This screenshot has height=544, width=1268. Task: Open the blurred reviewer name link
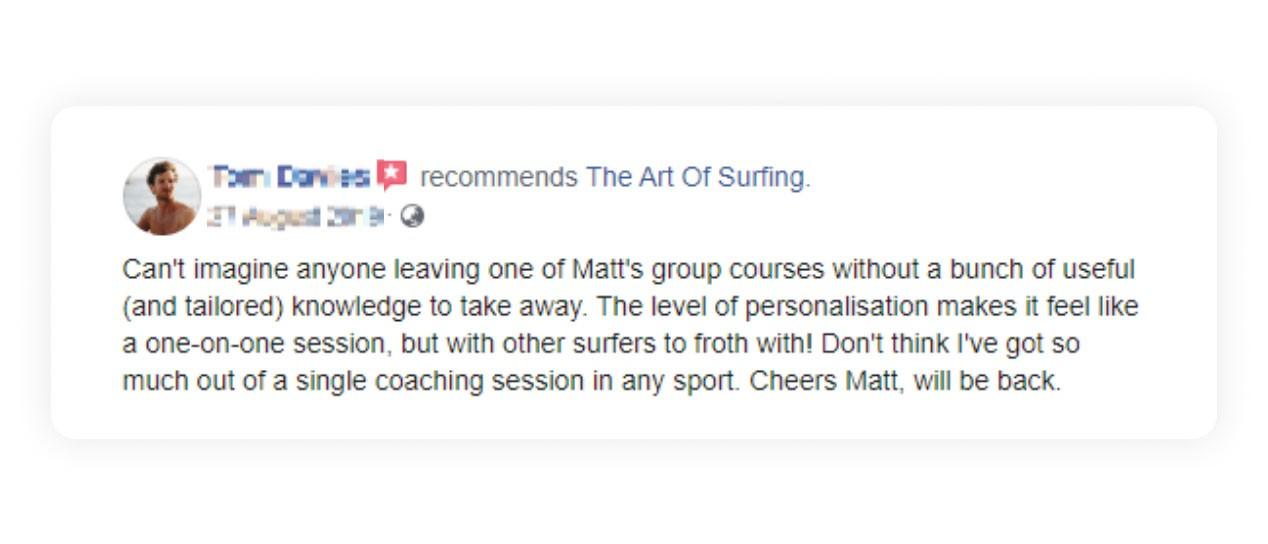(x=289, y=177)
